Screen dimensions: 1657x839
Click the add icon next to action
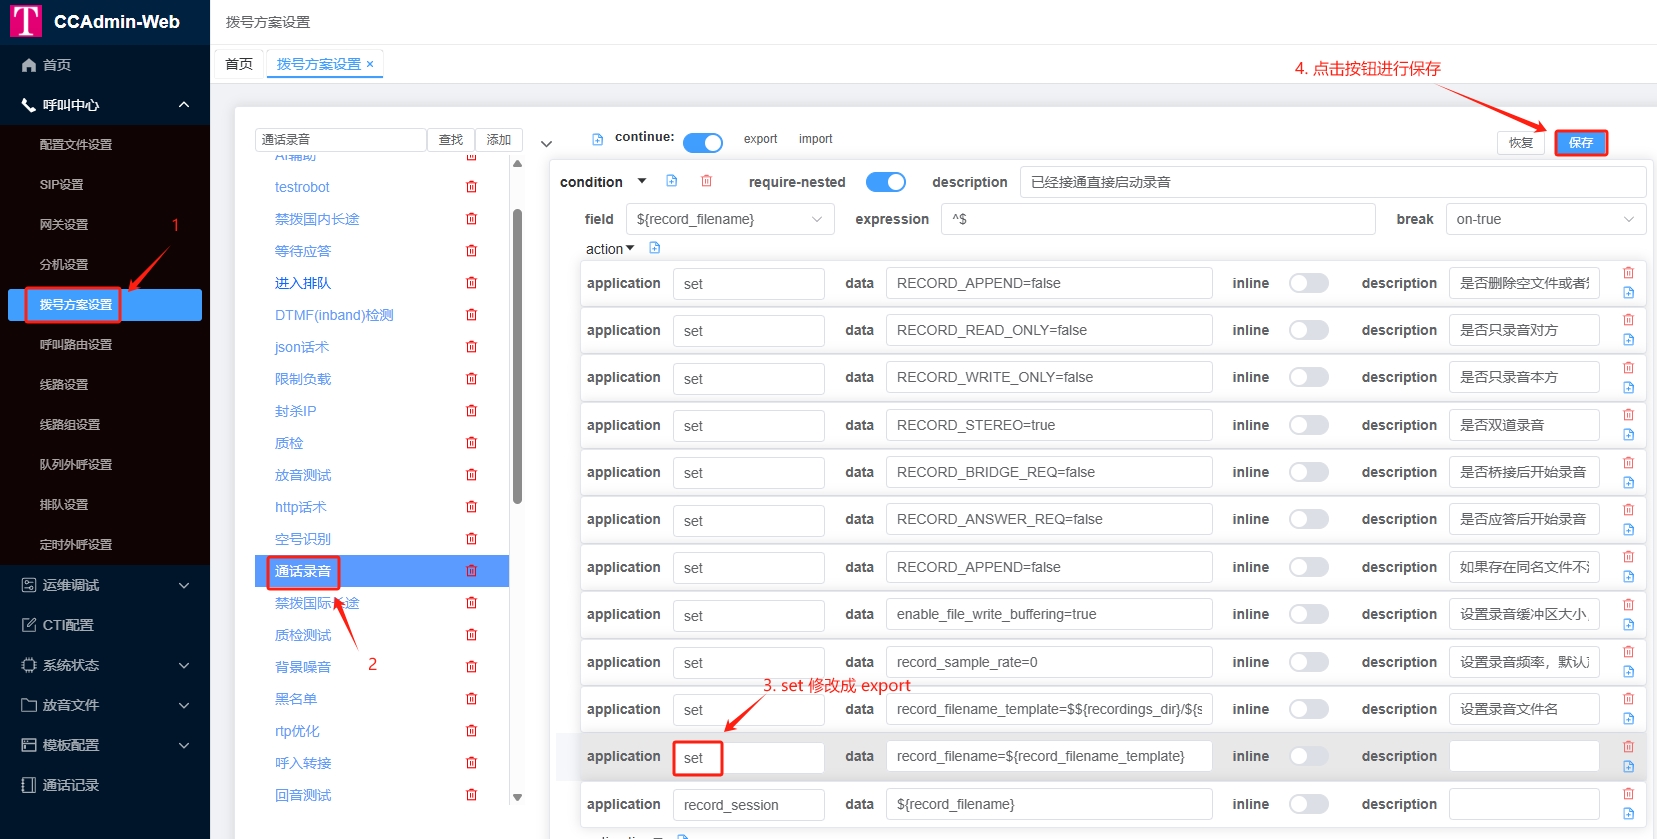655,248
